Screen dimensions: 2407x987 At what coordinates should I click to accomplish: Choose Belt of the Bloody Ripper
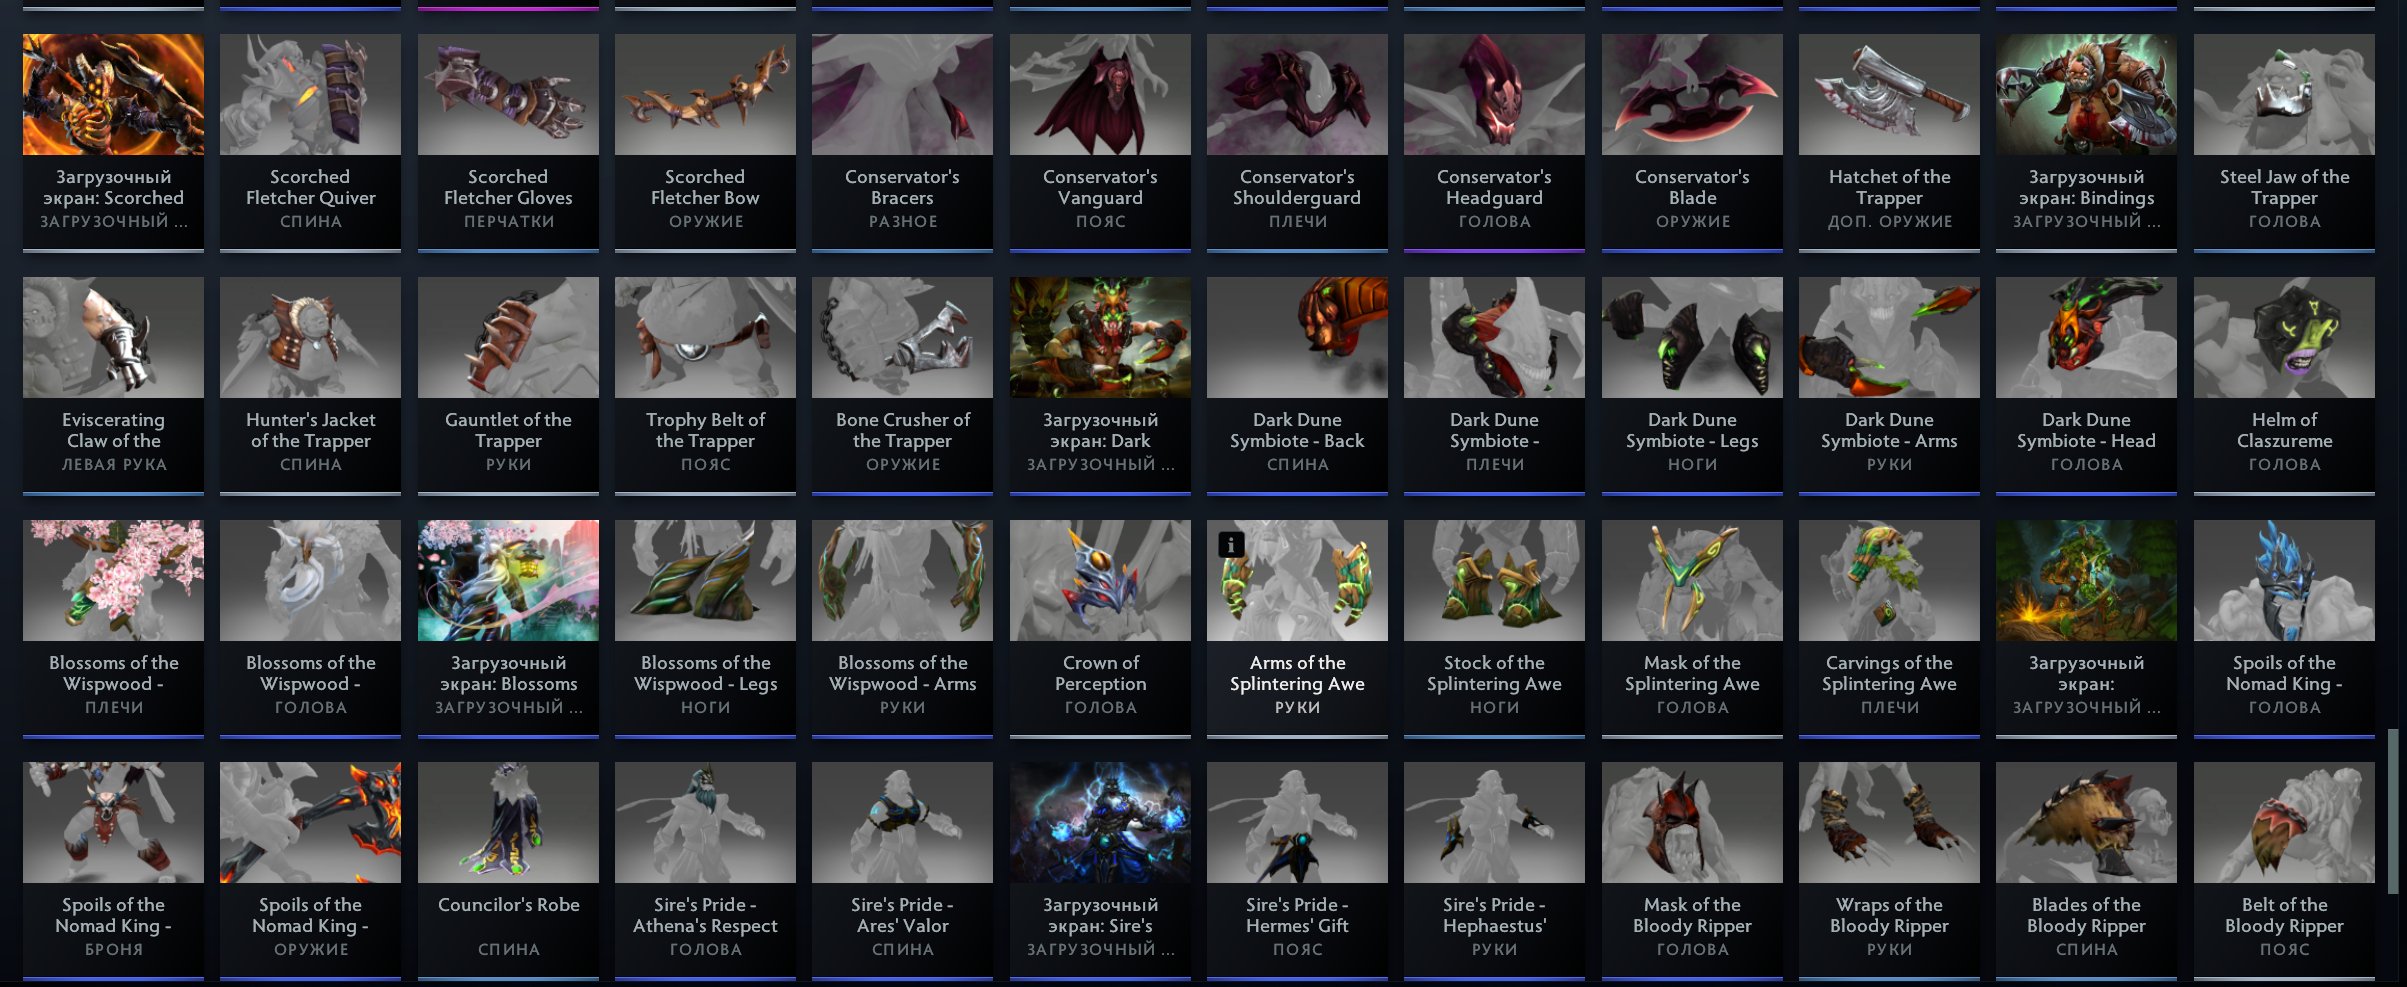tap(2284, 870)
